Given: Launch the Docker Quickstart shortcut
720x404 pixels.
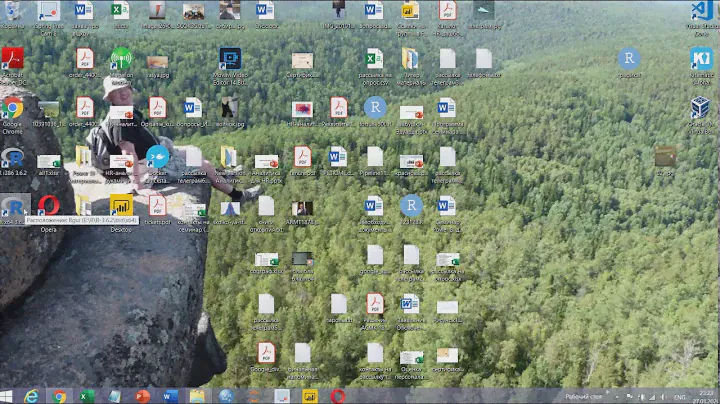Looking at the screenshot, I should [157, 158].
